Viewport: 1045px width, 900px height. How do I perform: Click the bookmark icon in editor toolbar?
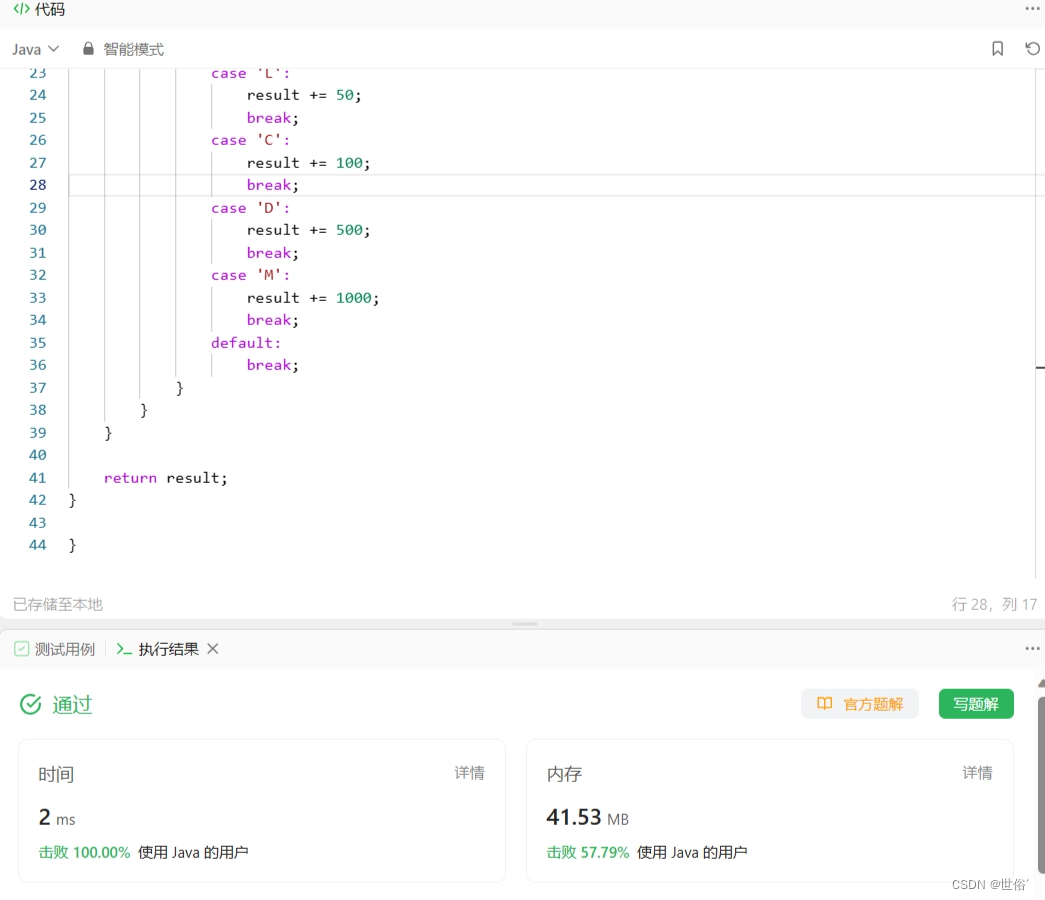[997, 49]
